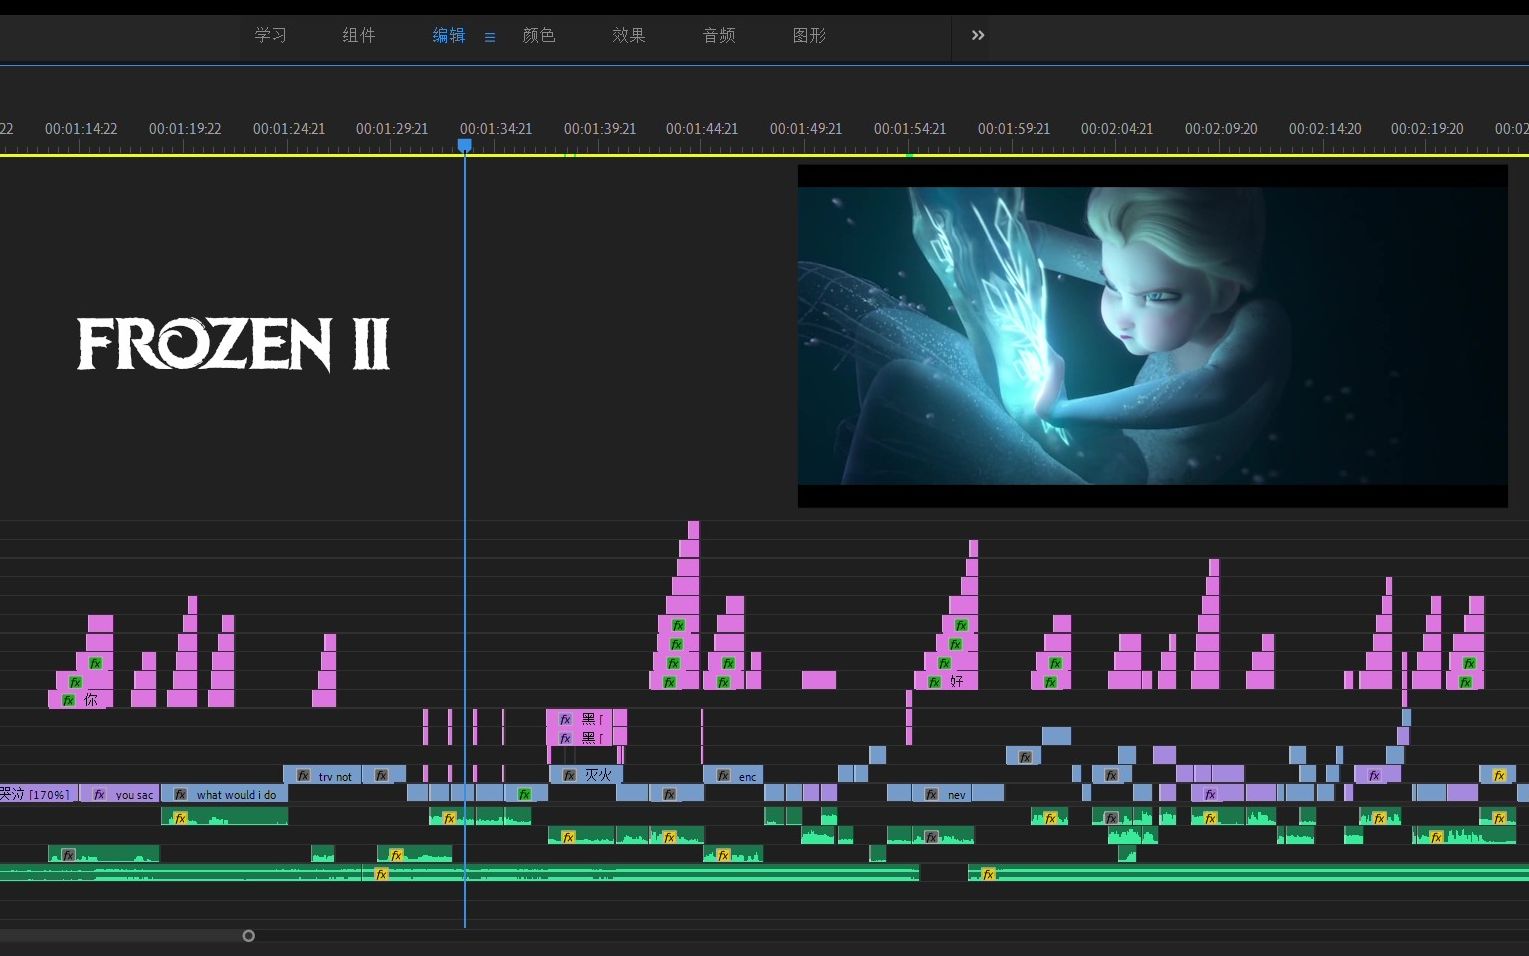Select the 哭泣 [170%] clip

tap(38, 794)
